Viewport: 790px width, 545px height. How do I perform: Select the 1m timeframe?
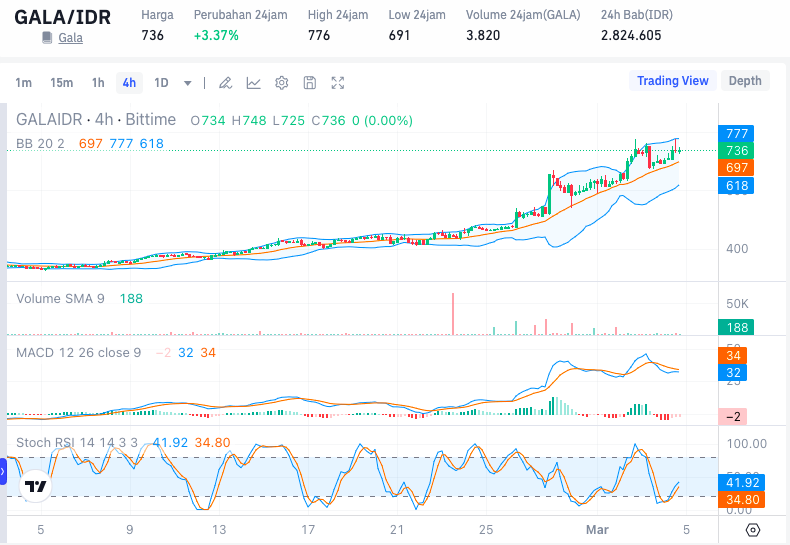point(23,83)
